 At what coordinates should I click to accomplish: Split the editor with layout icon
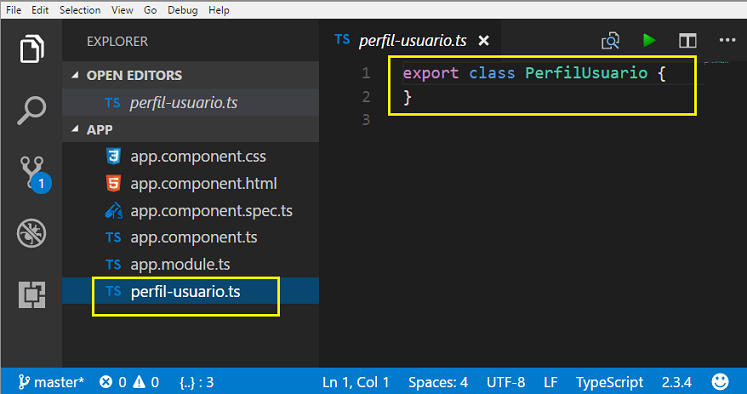click(687, 40)
